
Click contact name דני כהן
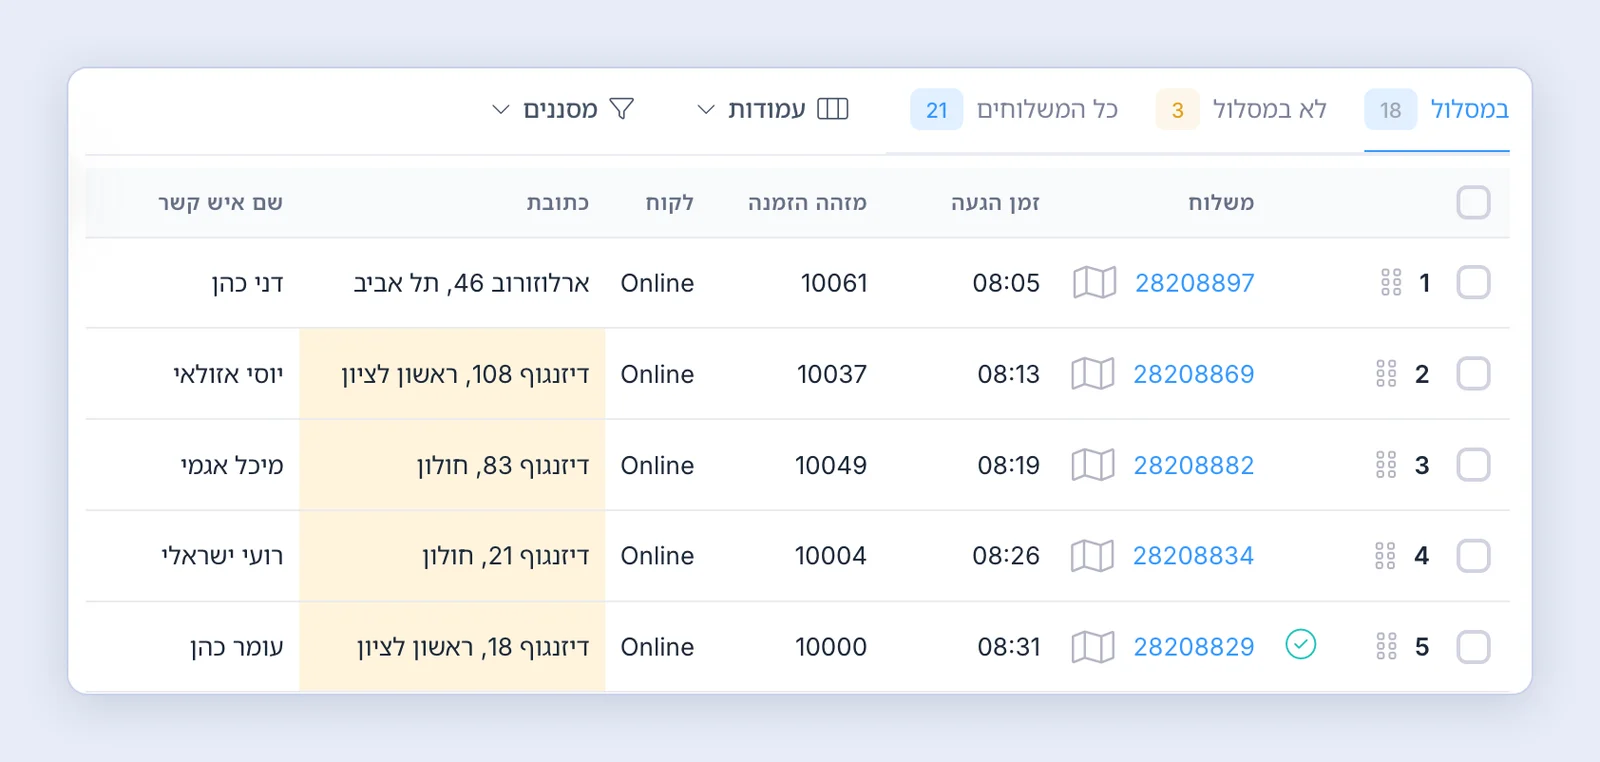[247, 283]
